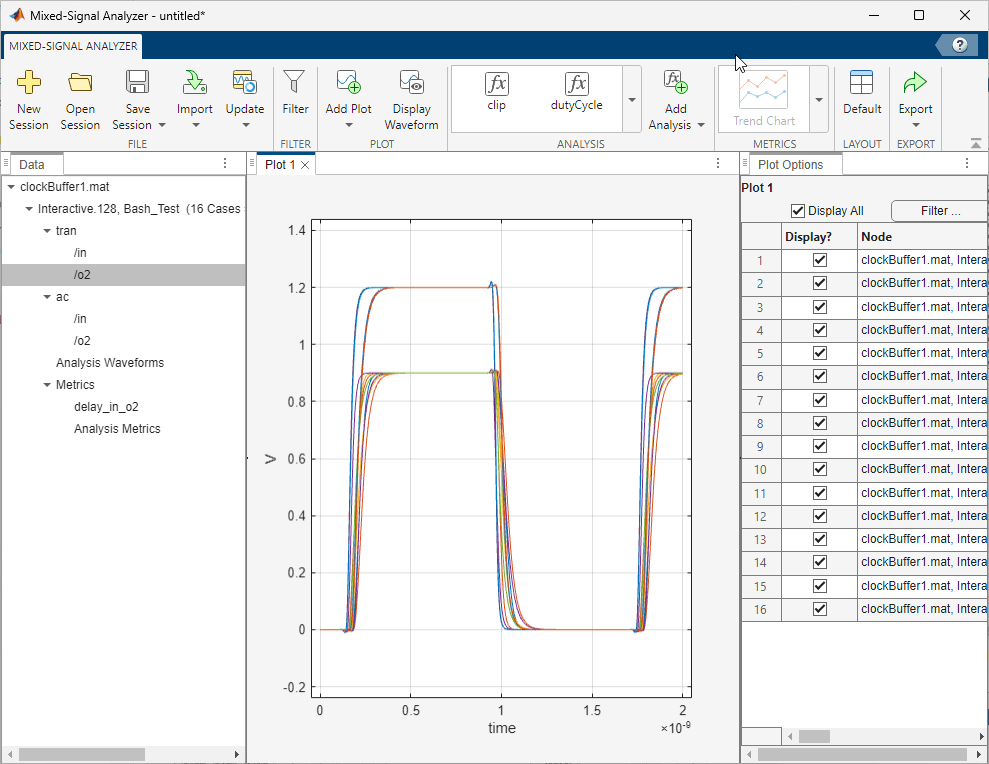The image size is (989, 764).
Task: Toggle Display checkbox for row 1
Action: pyautogui.click(x=820, y=260)
